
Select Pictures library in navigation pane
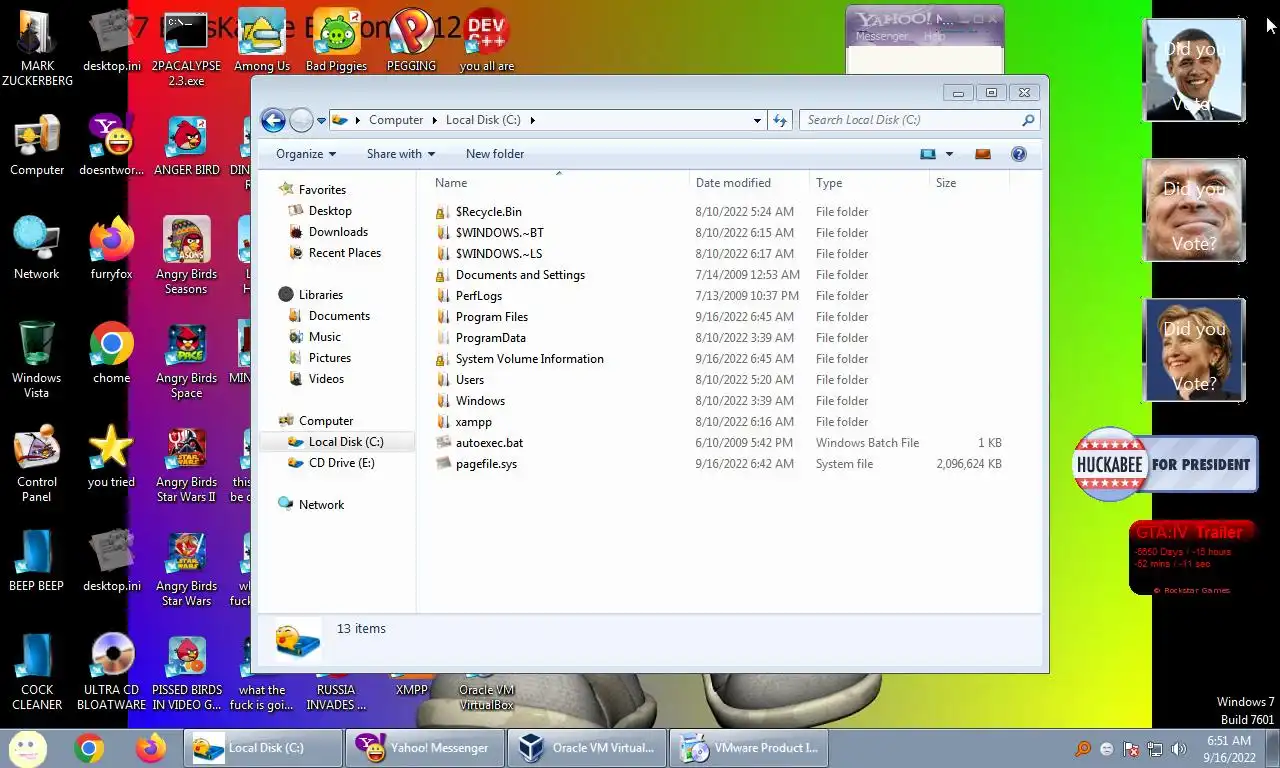329,358
